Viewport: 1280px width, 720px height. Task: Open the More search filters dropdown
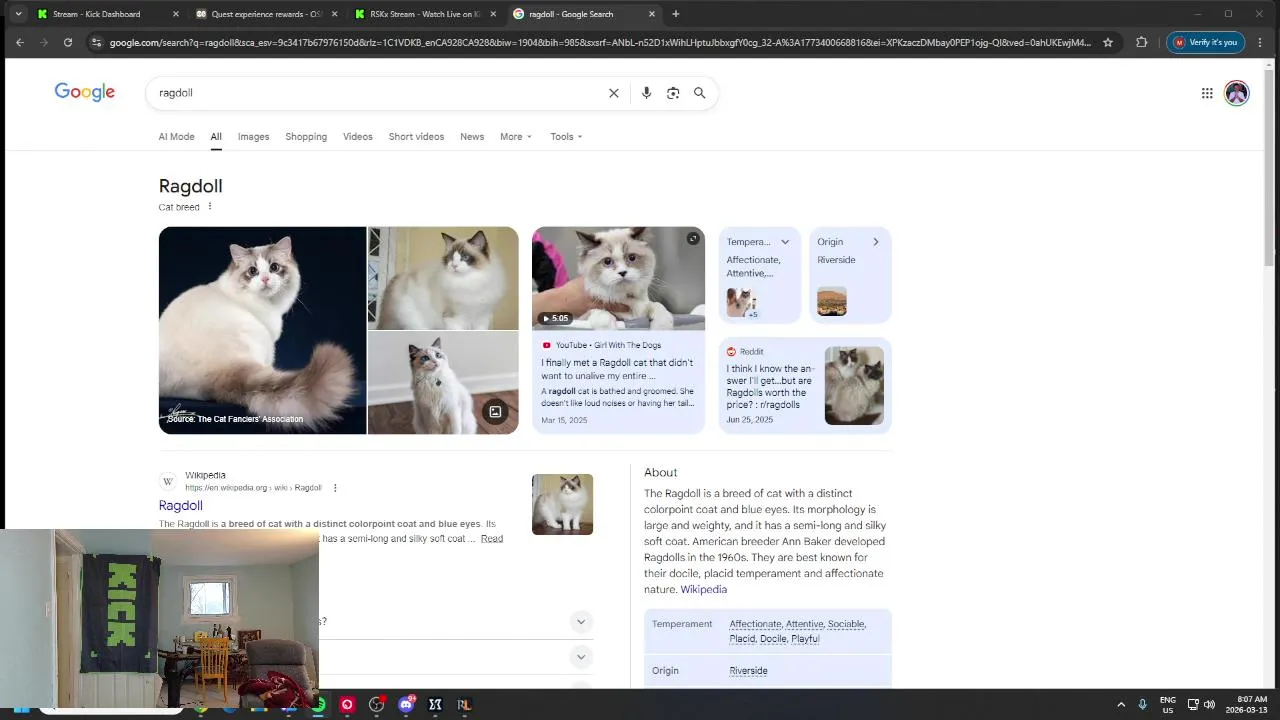pos(516,137)
